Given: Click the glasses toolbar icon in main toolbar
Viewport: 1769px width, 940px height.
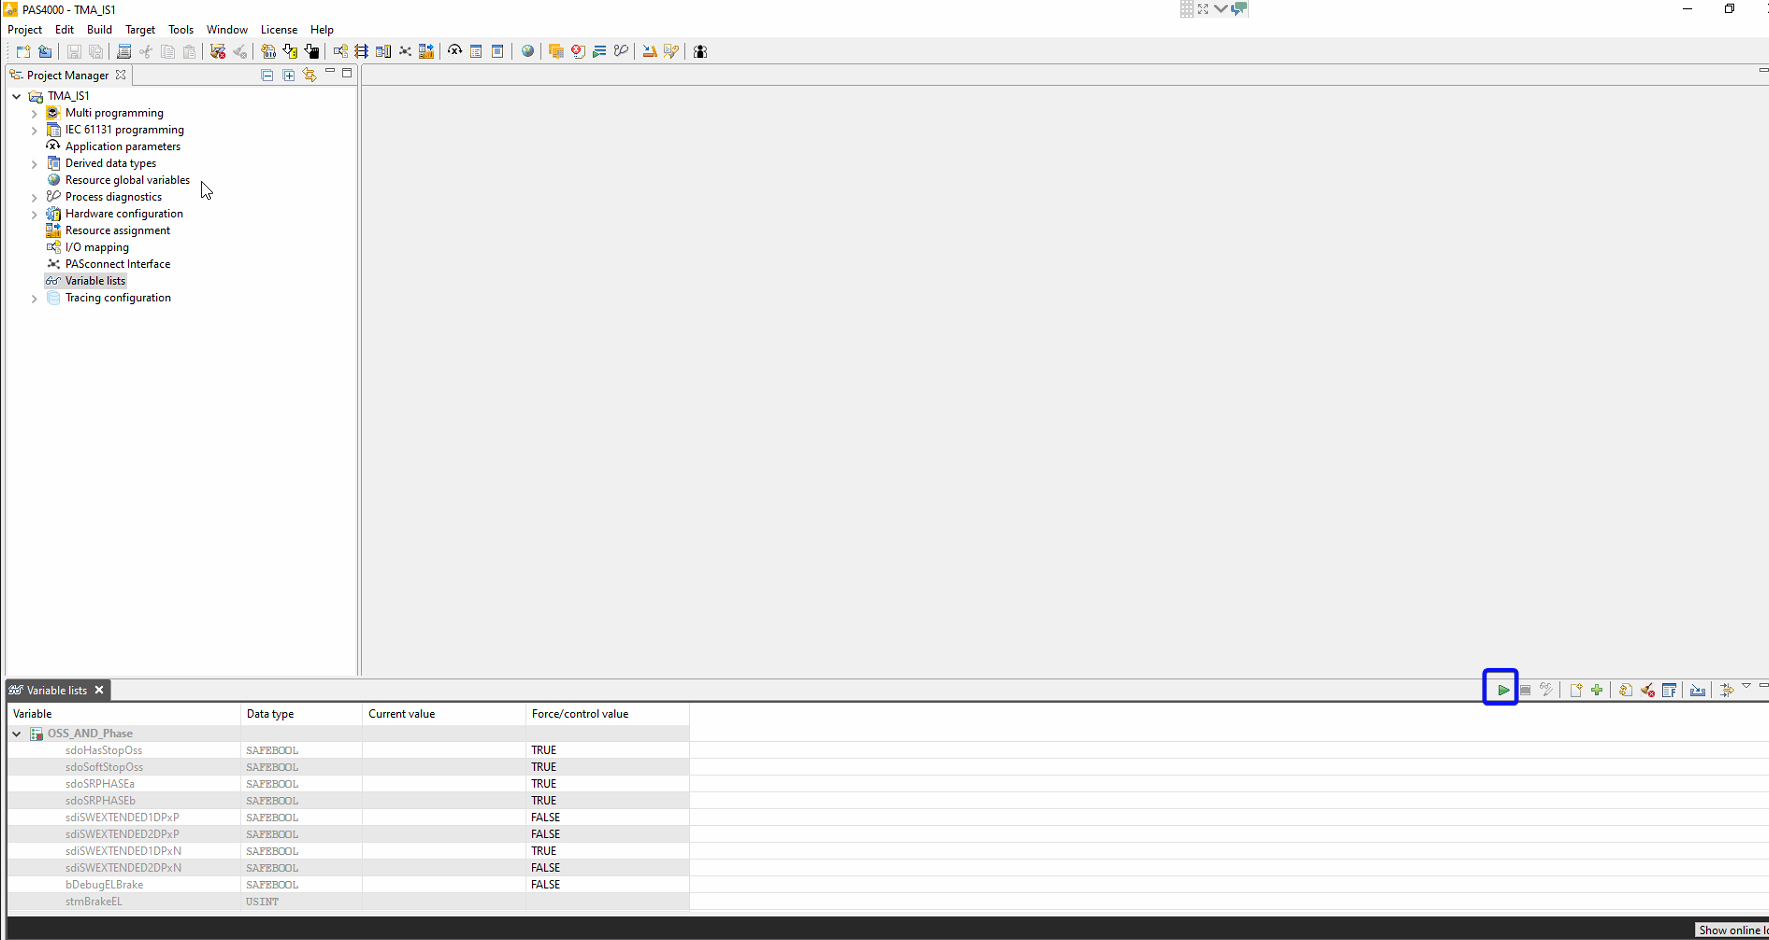Looking at the screenshot, I should click(621, 51).
